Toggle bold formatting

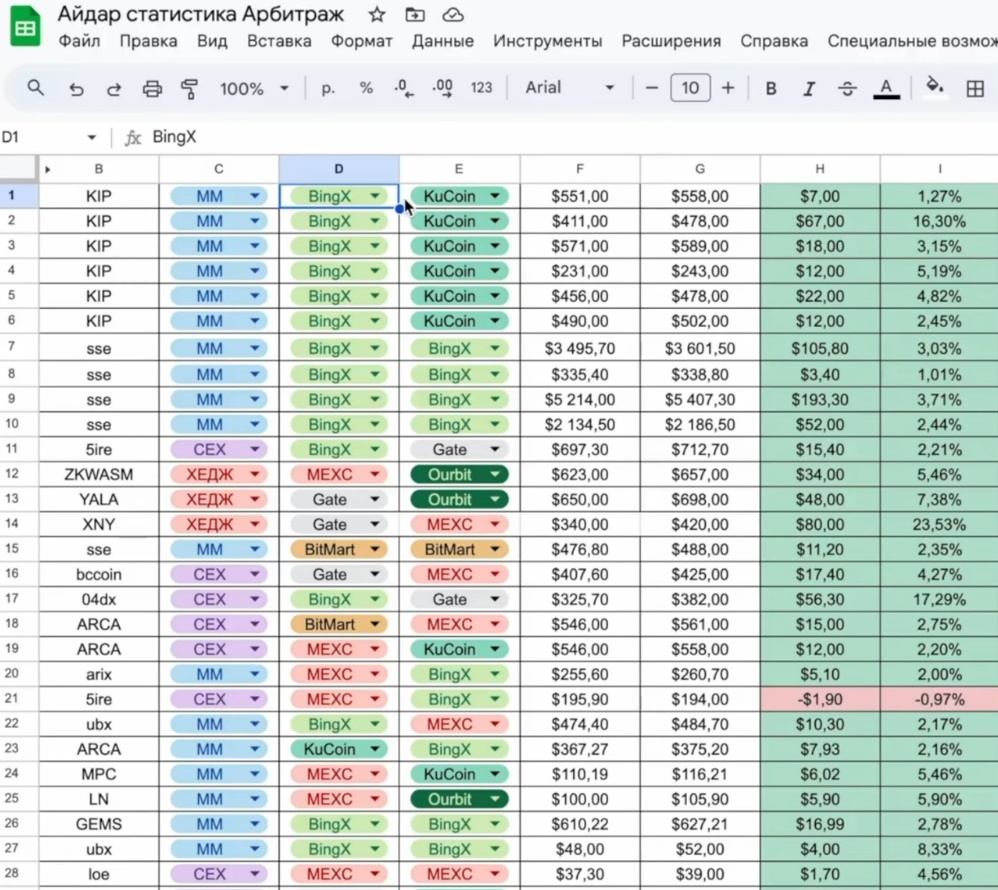pyautogui.click(x=771, y=88)
